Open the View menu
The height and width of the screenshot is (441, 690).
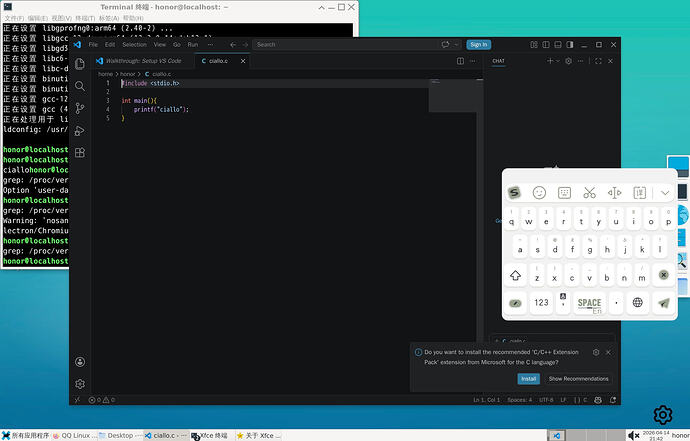click(160, 44)
